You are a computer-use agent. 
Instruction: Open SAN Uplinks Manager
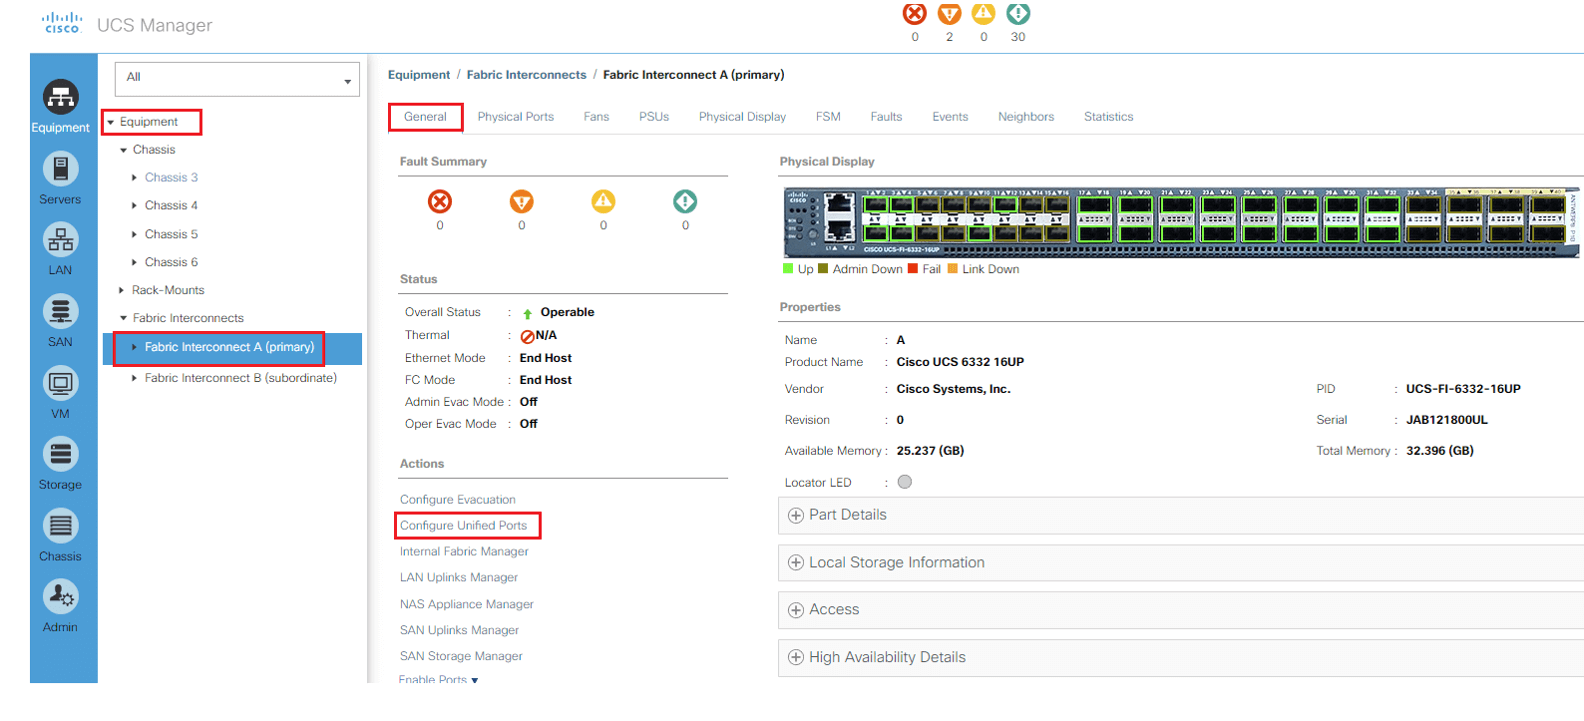tap(460, 631)
